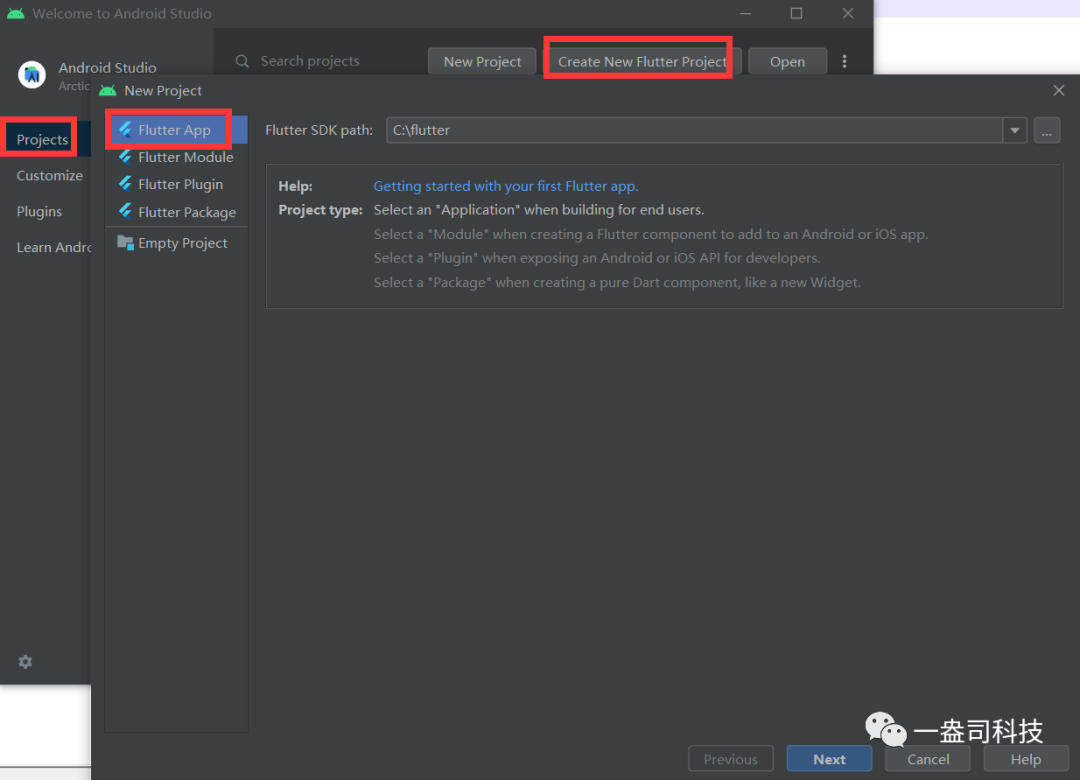Screen dimensions: 1080x780
Task: Click the New Project dialog Android icon
Action: 108,90
